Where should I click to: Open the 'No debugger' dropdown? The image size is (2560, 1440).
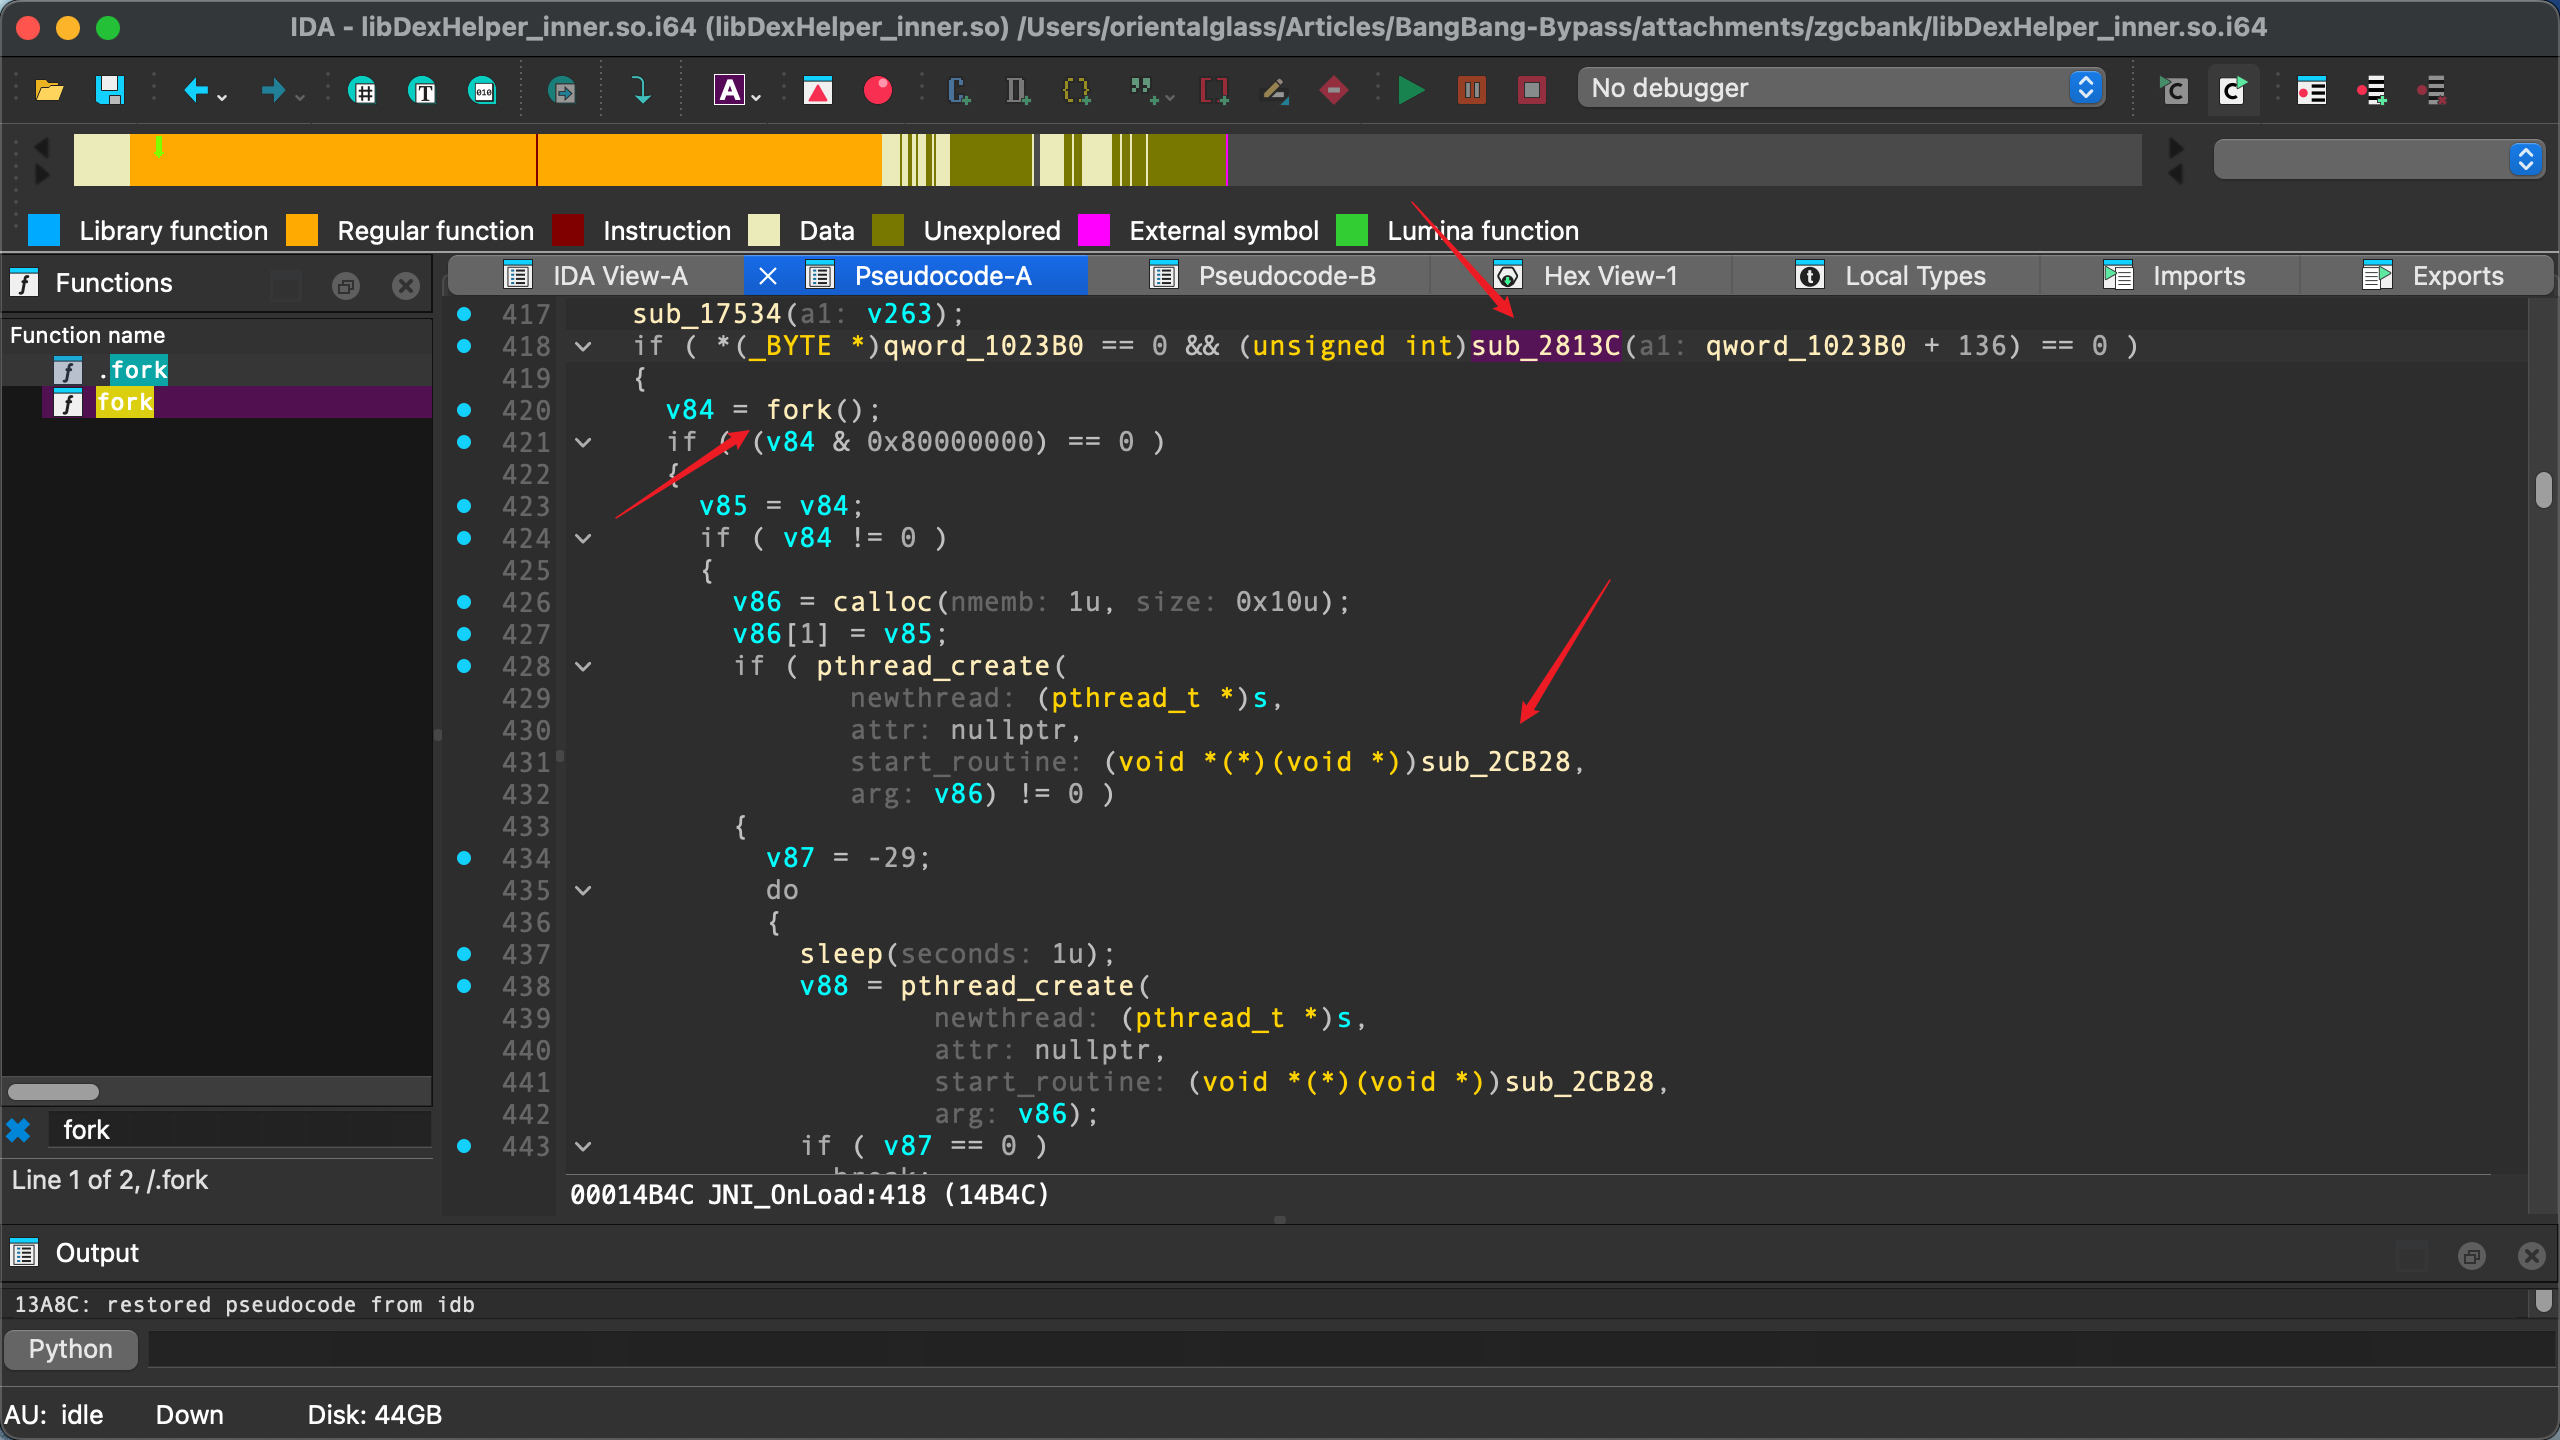coord(1841,88)
